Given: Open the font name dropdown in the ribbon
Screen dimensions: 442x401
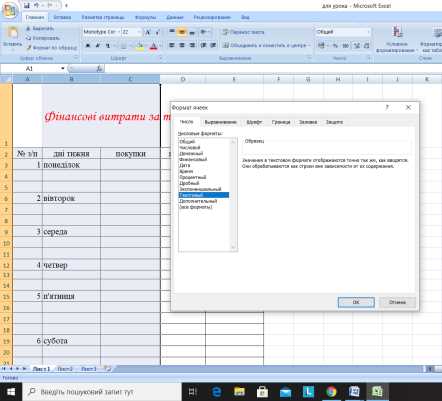Looking at the screenshot, I should pyautogui.click(x=118, y=32).
